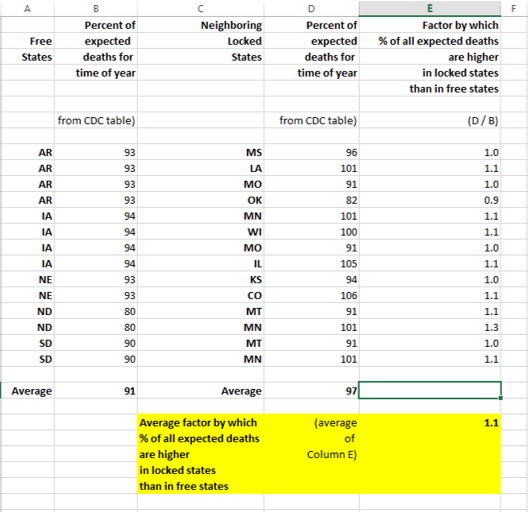The image size is (528, 512).
Task: Select column F header
Action: 514,8
